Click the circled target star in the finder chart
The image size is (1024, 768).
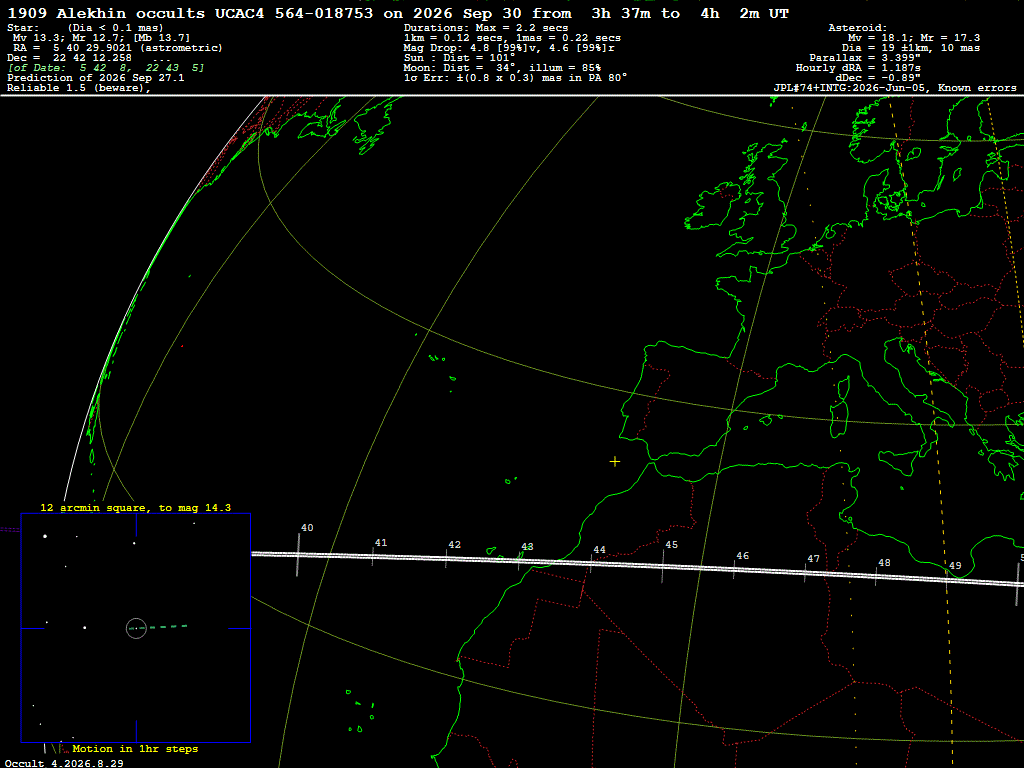click(x=136, y=628)
